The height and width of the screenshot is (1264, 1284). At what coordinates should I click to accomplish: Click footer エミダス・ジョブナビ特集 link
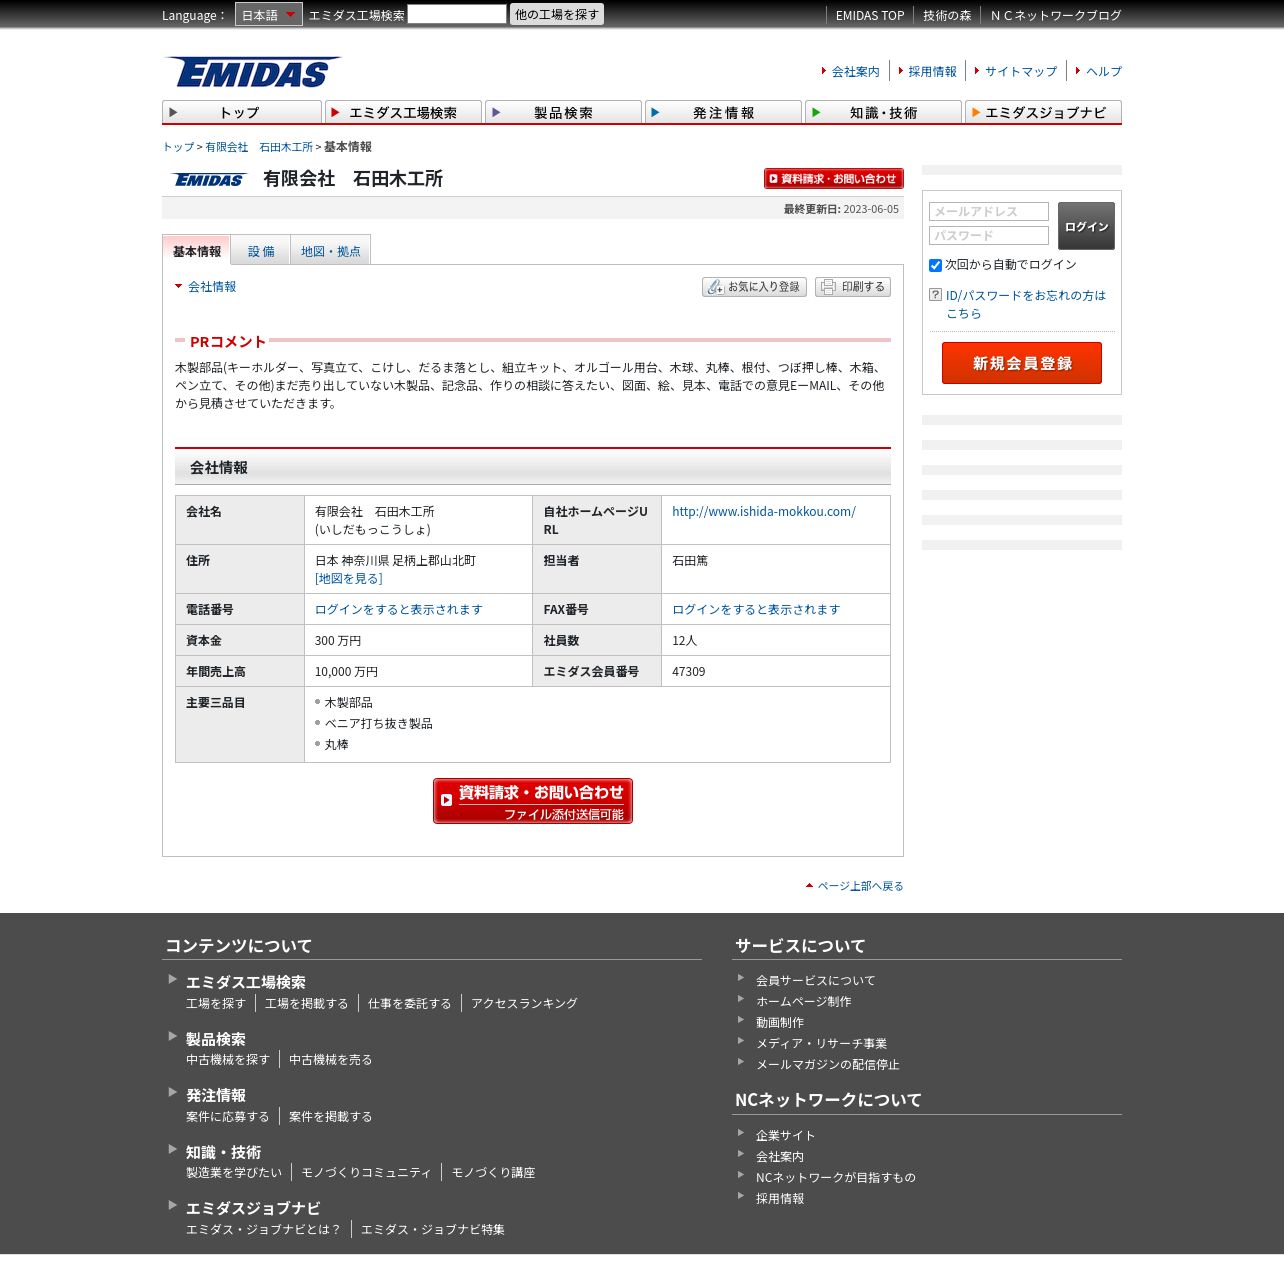pyautogui.click(x=433, y=1229)
